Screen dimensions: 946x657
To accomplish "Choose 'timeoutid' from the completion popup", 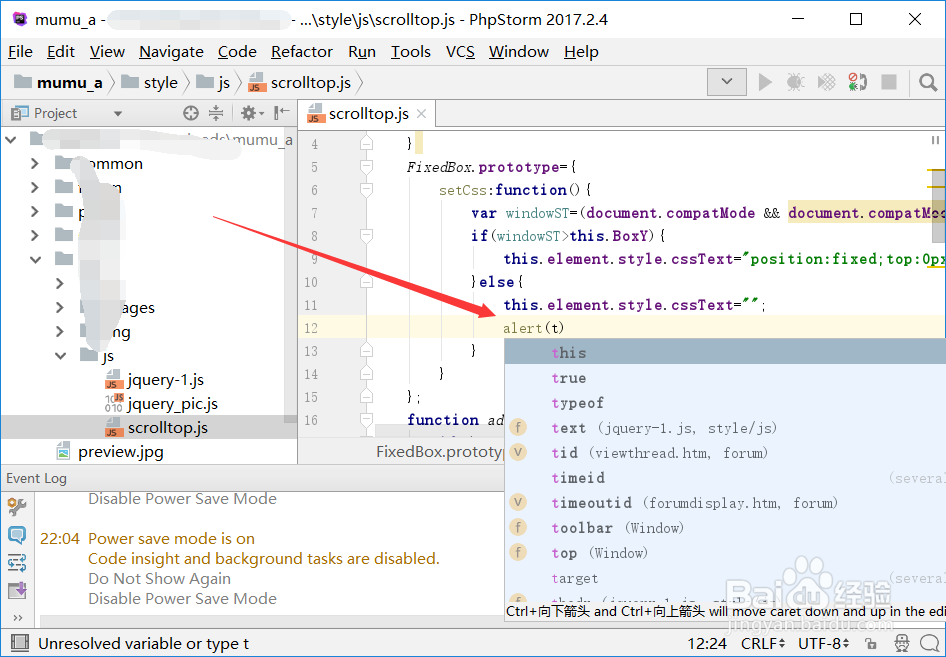I will (x=725, y=503).
